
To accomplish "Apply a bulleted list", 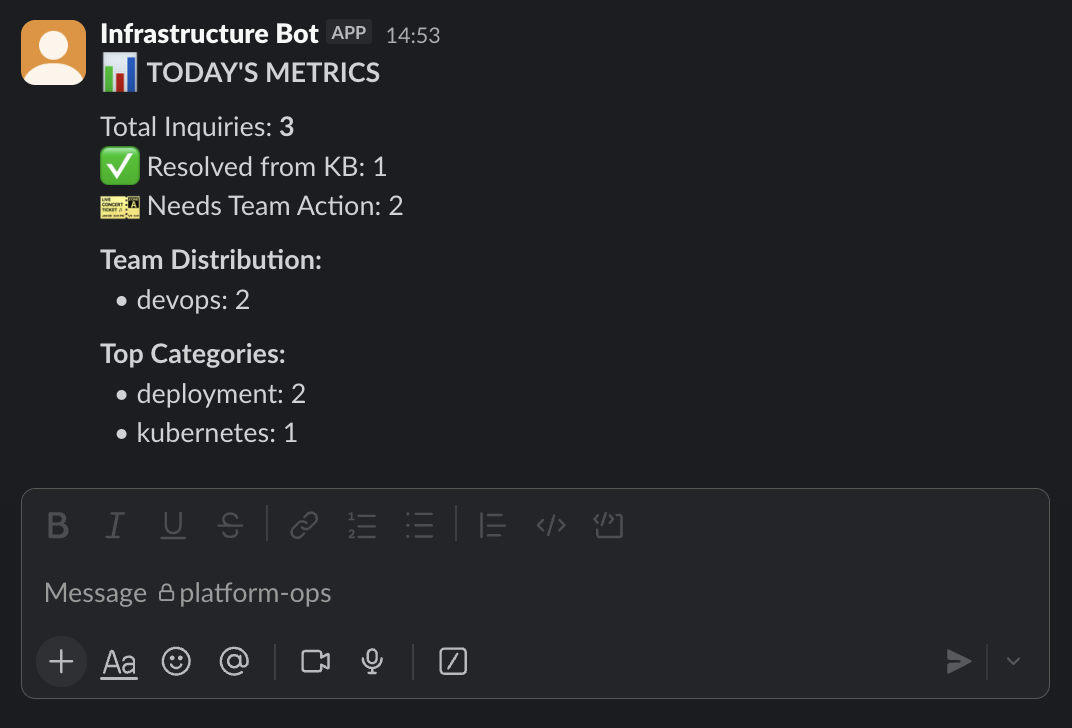I will click(419, 525).
